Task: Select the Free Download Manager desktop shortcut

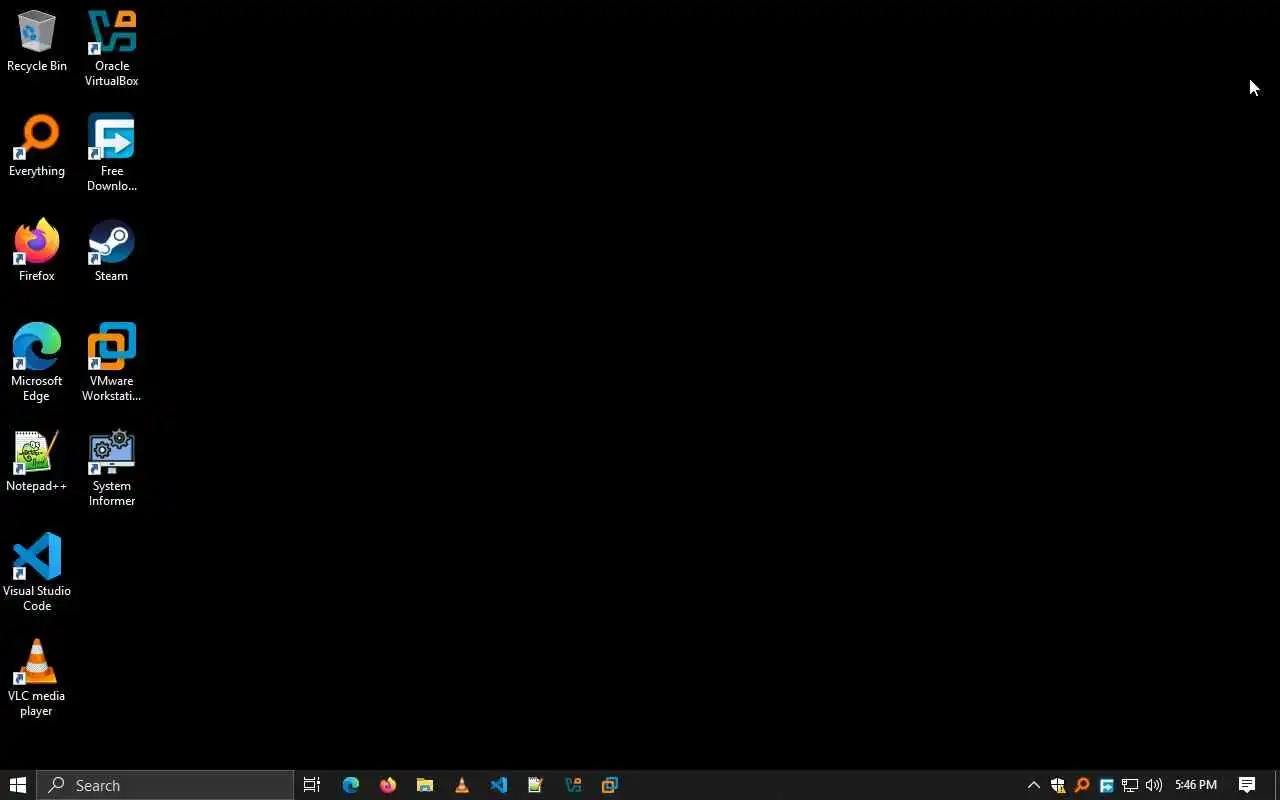Action: (111, 153)
